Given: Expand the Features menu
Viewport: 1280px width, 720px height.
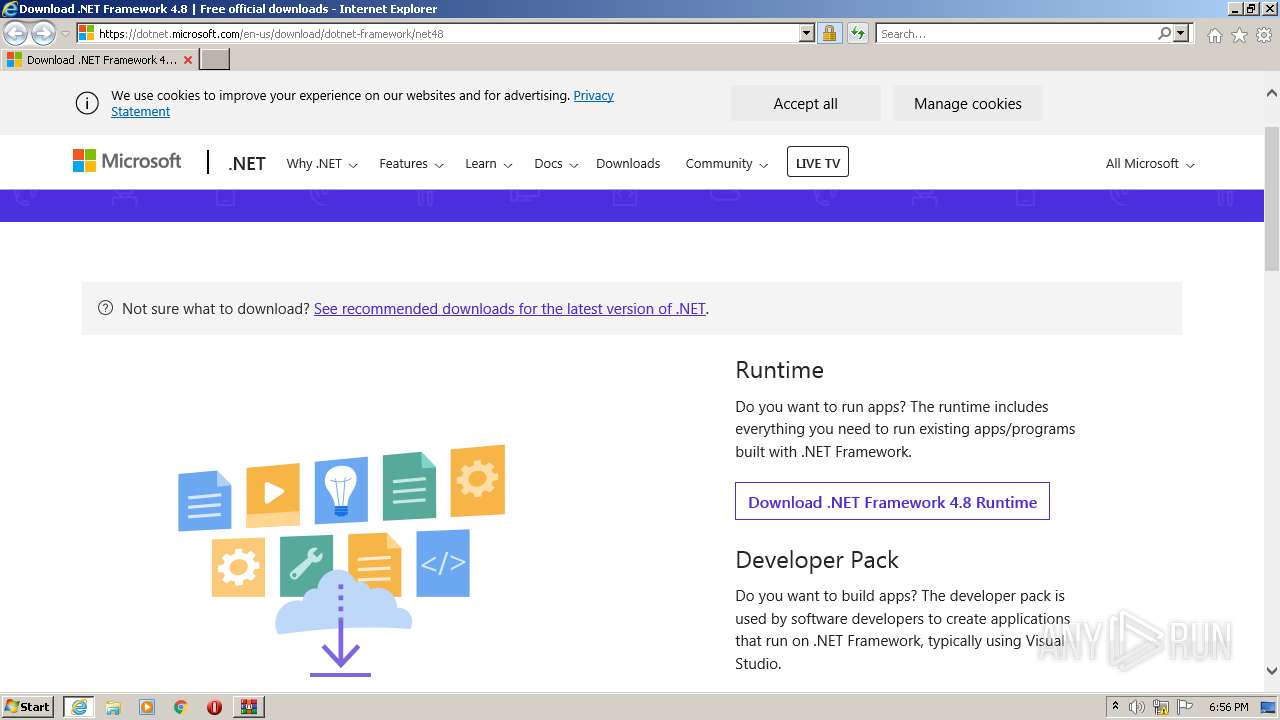Looking at the screenshot, I should (x=412, y=164).
